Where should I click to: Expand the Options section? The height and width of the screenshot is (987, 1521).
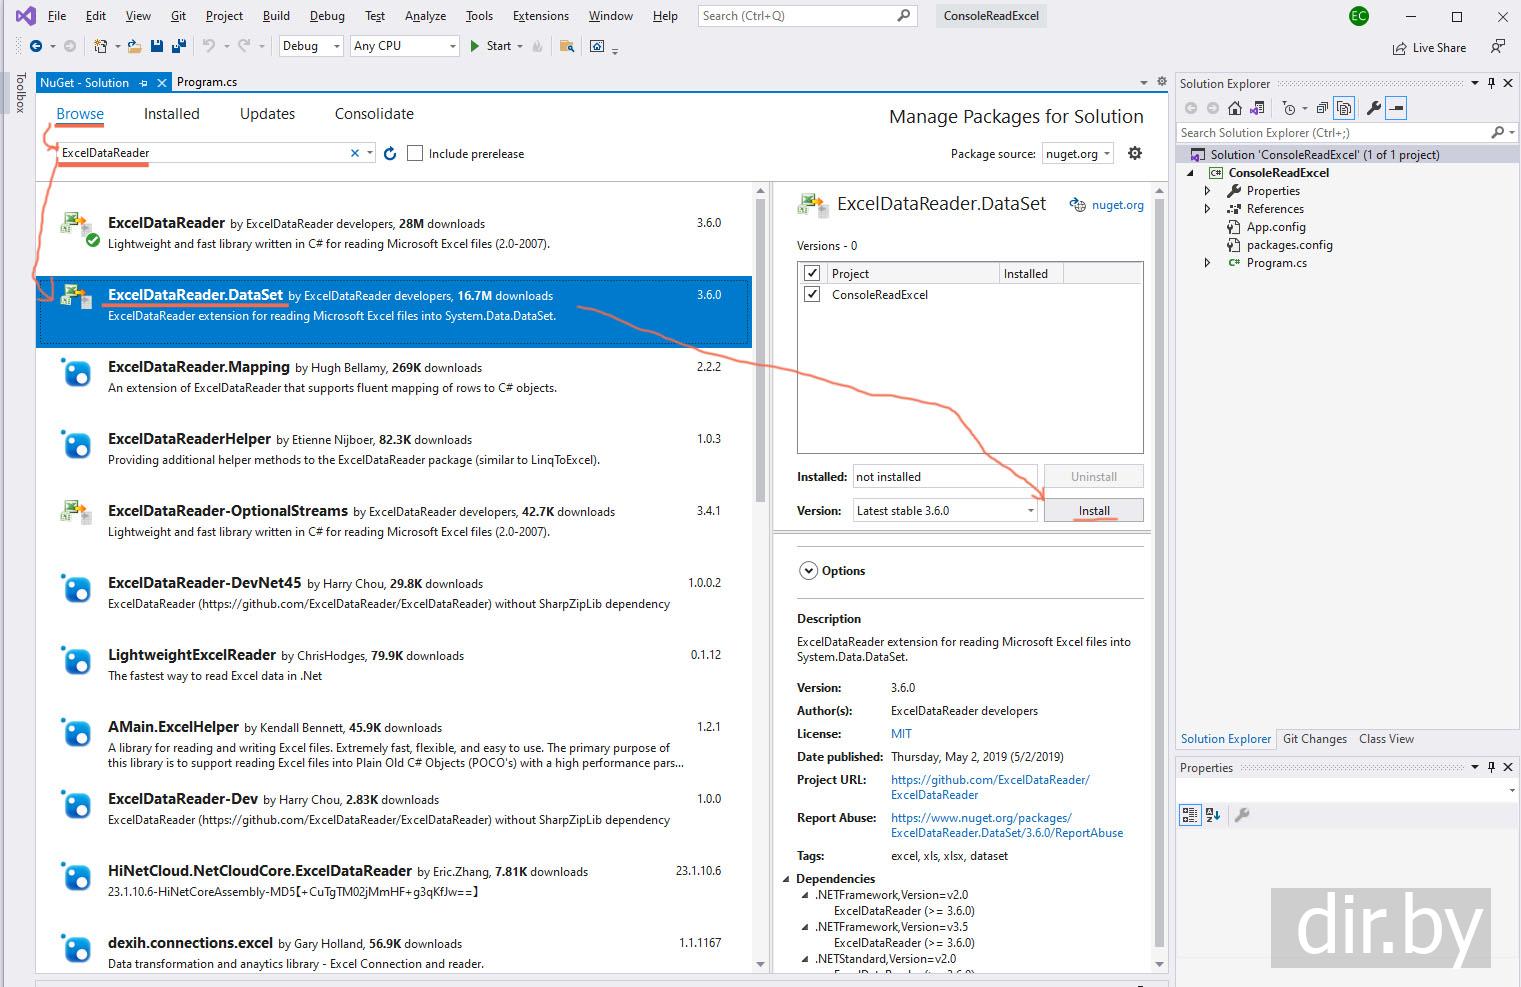pos(808,571)
